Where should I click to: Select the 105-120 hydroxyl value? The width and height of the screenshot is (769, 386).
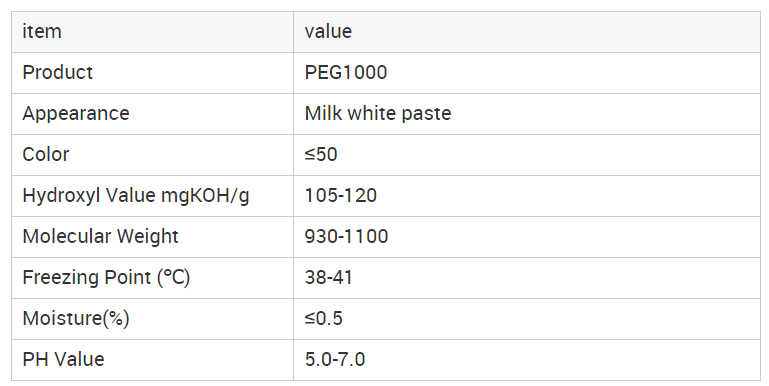pos(341,196)
